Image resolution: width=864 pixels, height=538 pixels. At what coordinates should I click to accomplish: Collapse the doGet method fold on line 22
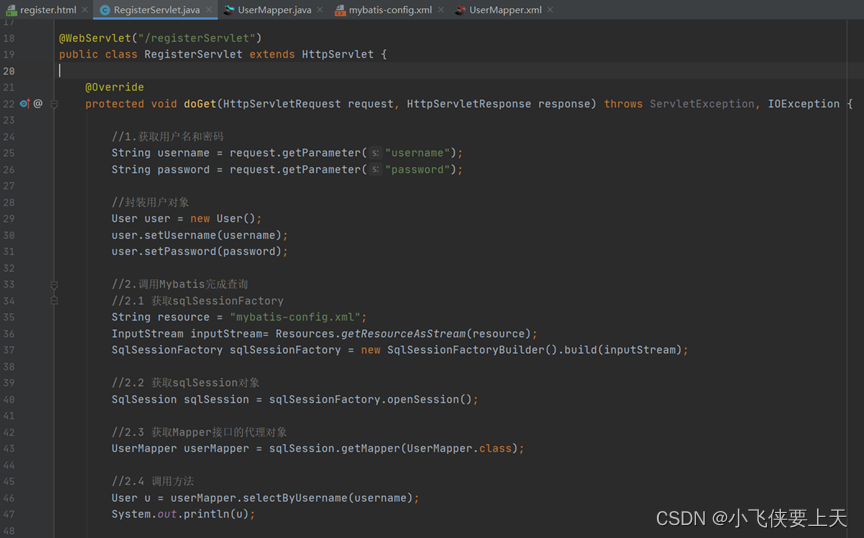click(54, 104)
